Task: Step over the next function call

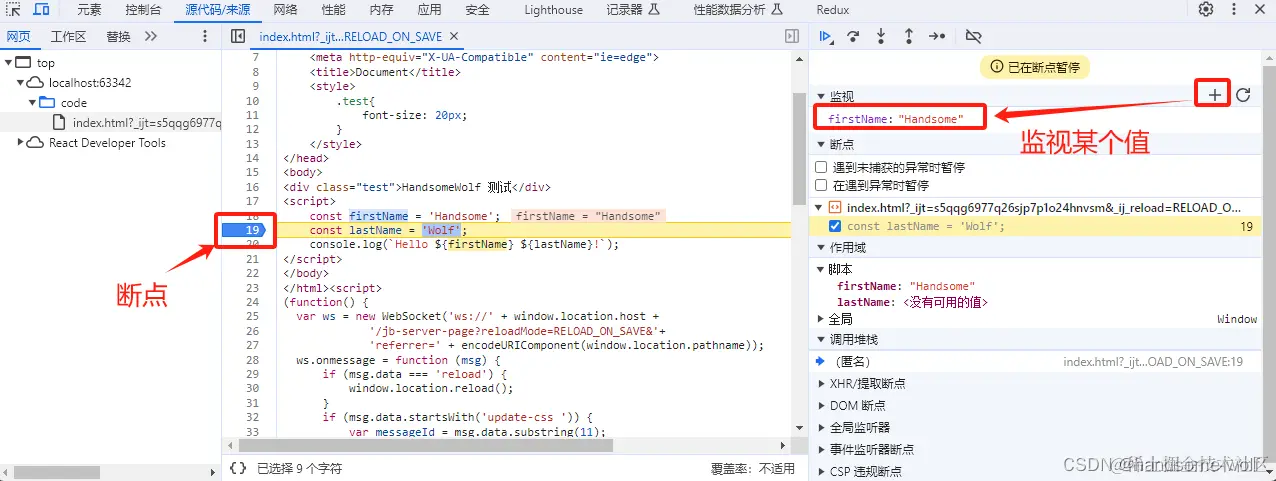Action: pos(853,36)
